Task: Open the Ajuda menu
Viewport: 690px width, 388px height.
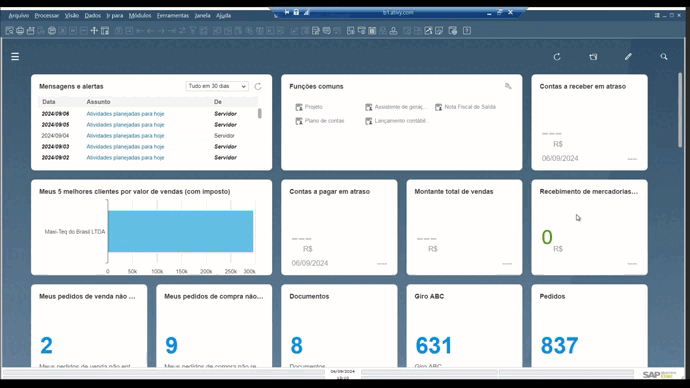Action: pyautogui.click(x=224, y=15)
